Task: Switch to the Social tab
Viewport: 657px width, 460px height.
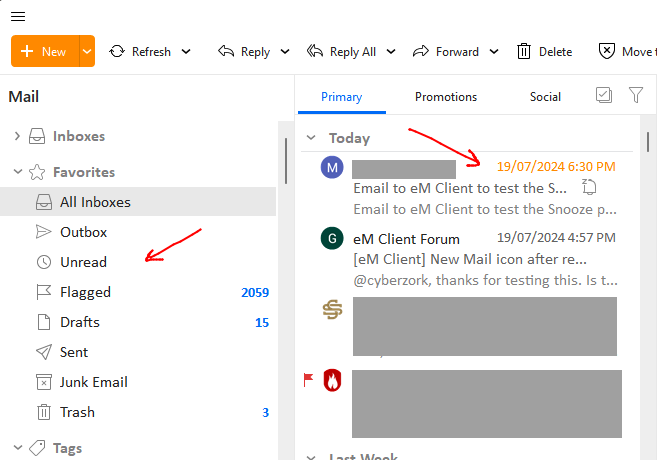Action: (x=545, y=97)
